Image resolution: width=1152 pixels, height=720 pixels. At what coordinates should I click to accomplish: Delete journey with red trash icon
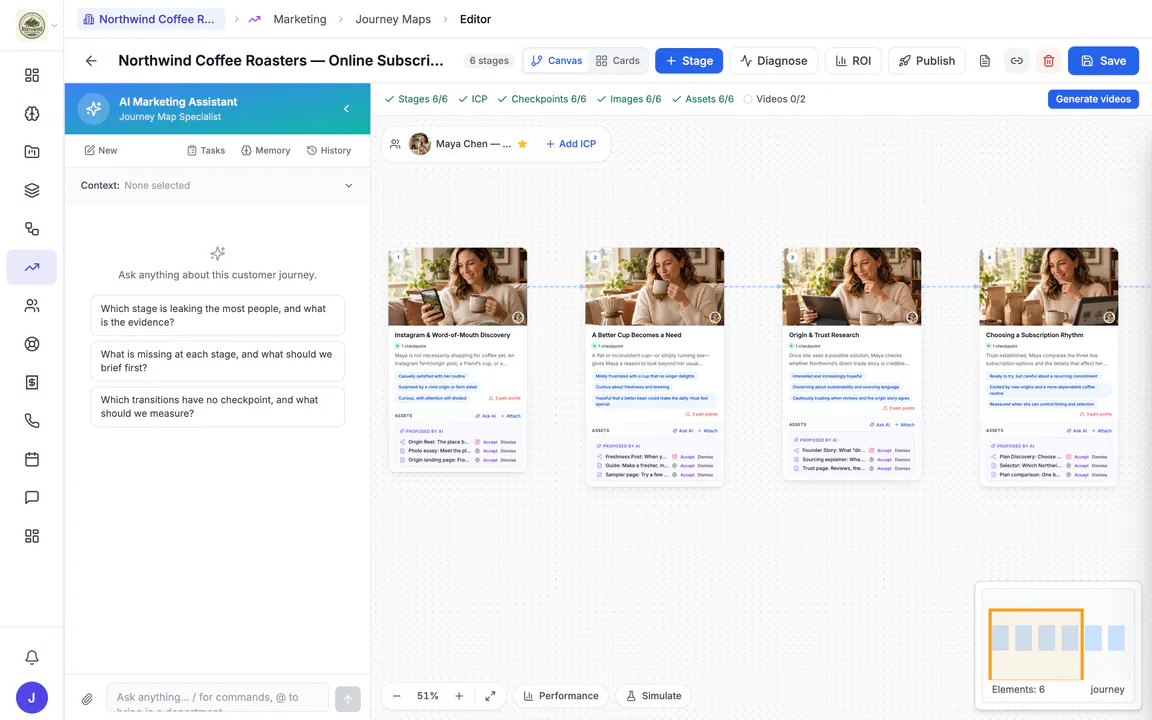pyautogui.click(x=1048, y=61)
